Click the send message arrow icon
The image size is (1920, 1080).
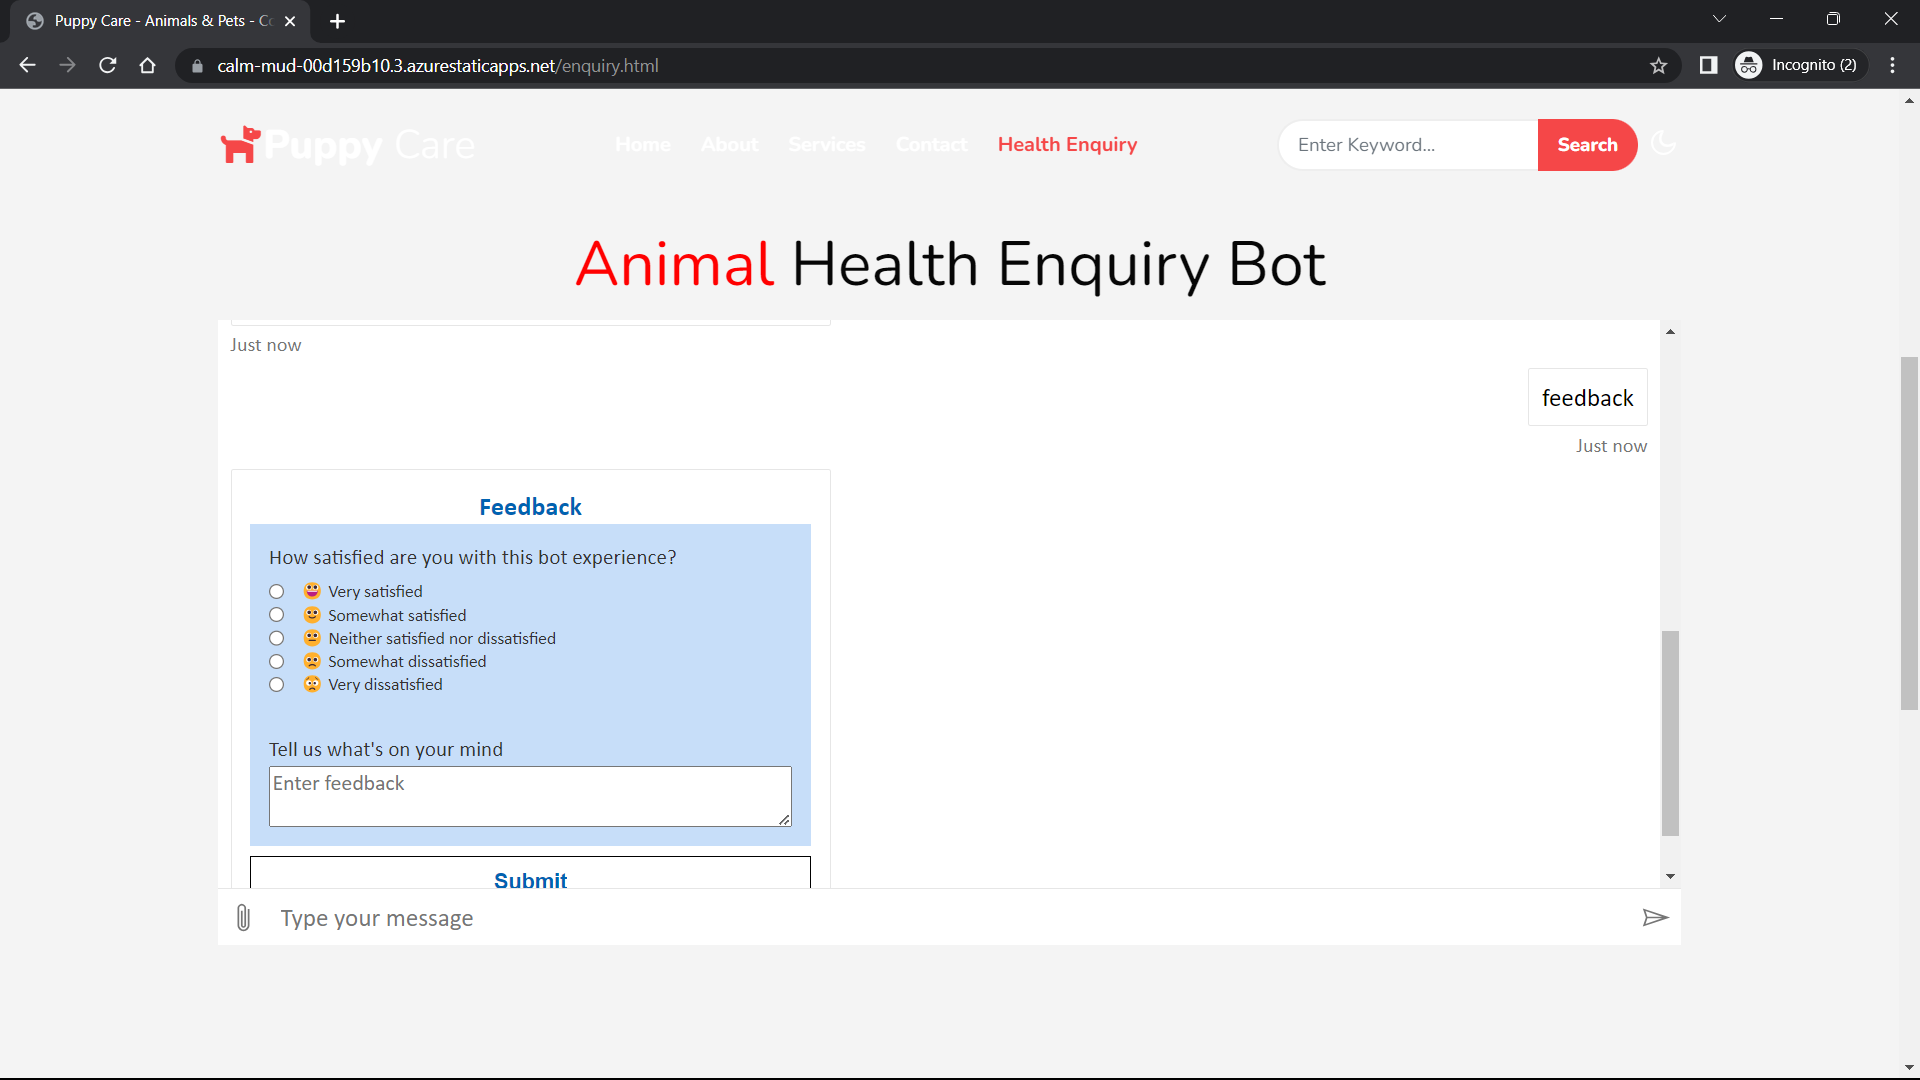pyautogui.click(x=1656, y=917)
